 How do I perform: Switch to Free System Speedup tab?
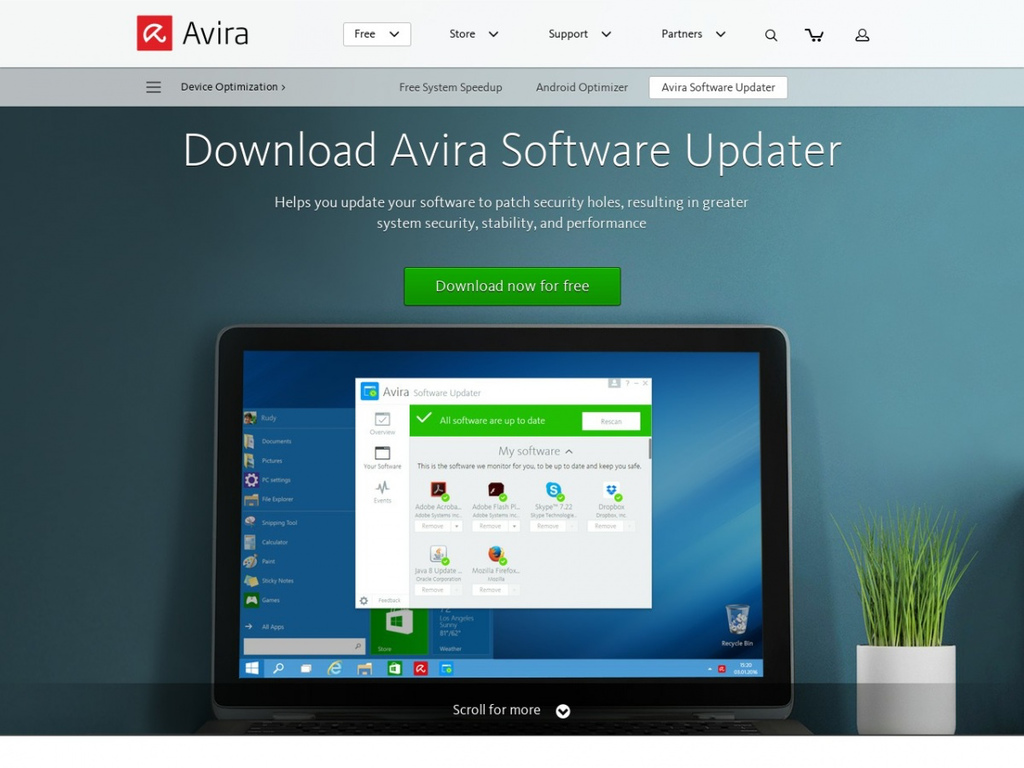[451, 88]
